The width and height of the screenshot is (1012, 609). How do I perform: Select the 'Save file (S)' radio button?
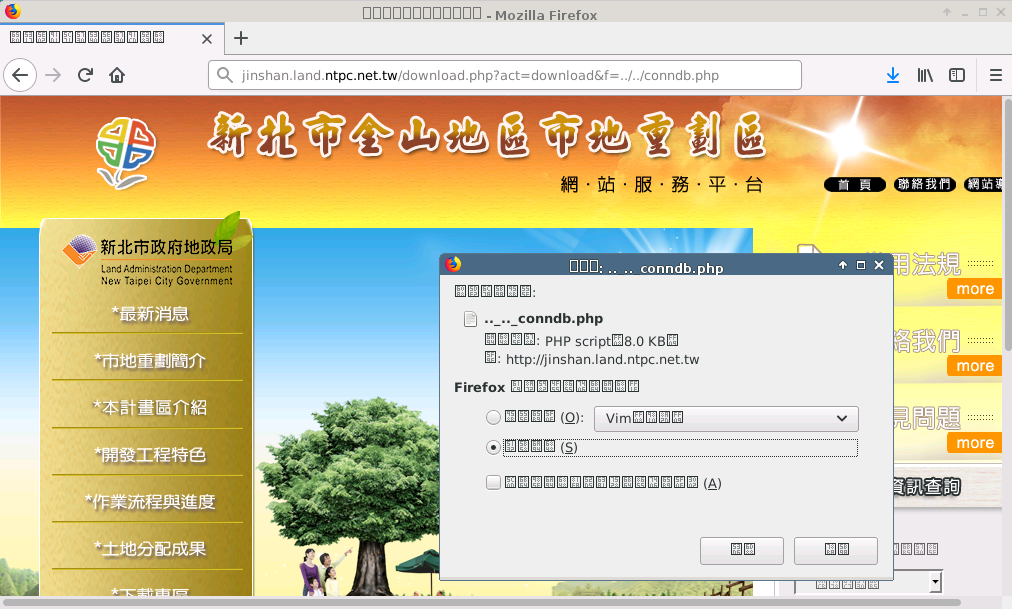click(493, 447)
